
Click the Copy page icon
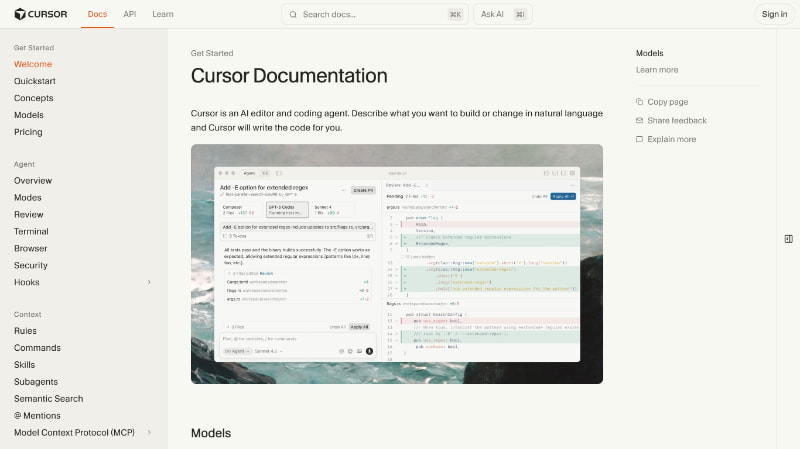[639, 102]
